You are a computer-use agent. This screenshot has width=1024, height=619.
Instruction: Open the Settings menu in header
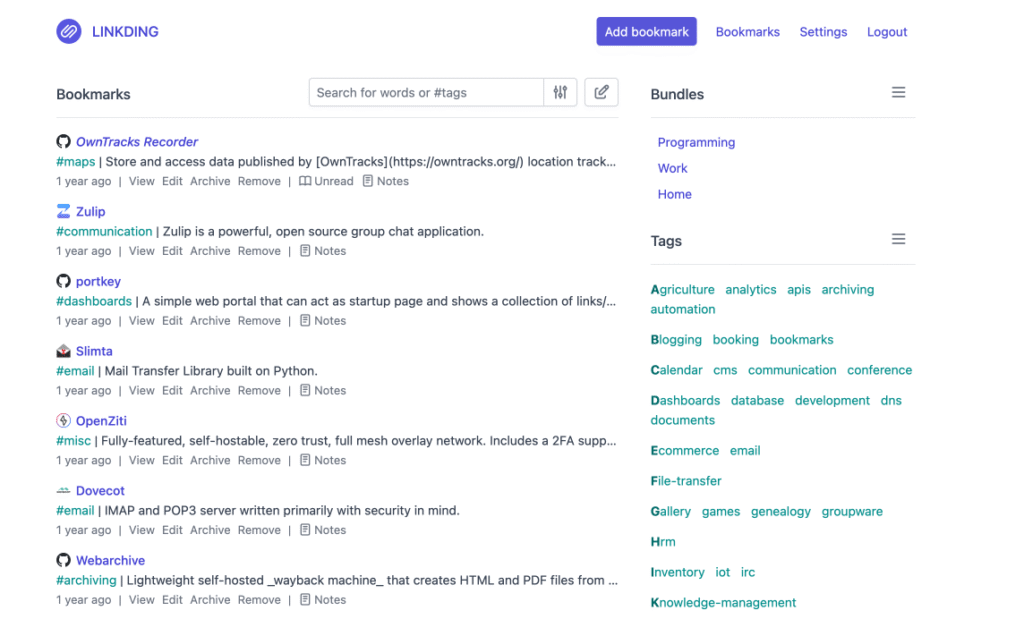pos(823,32)
